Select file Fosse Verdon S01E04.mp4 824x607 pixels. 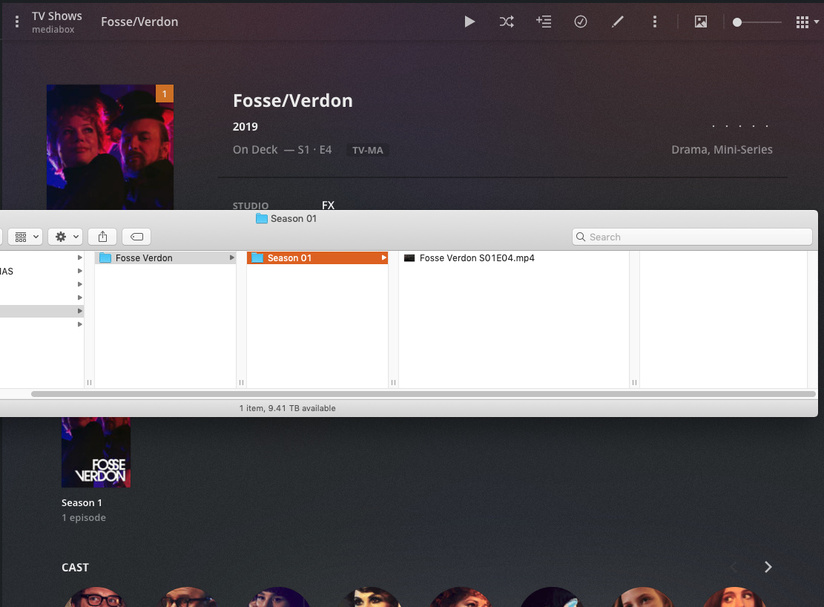pyautogui.click(x=469, y=258)
